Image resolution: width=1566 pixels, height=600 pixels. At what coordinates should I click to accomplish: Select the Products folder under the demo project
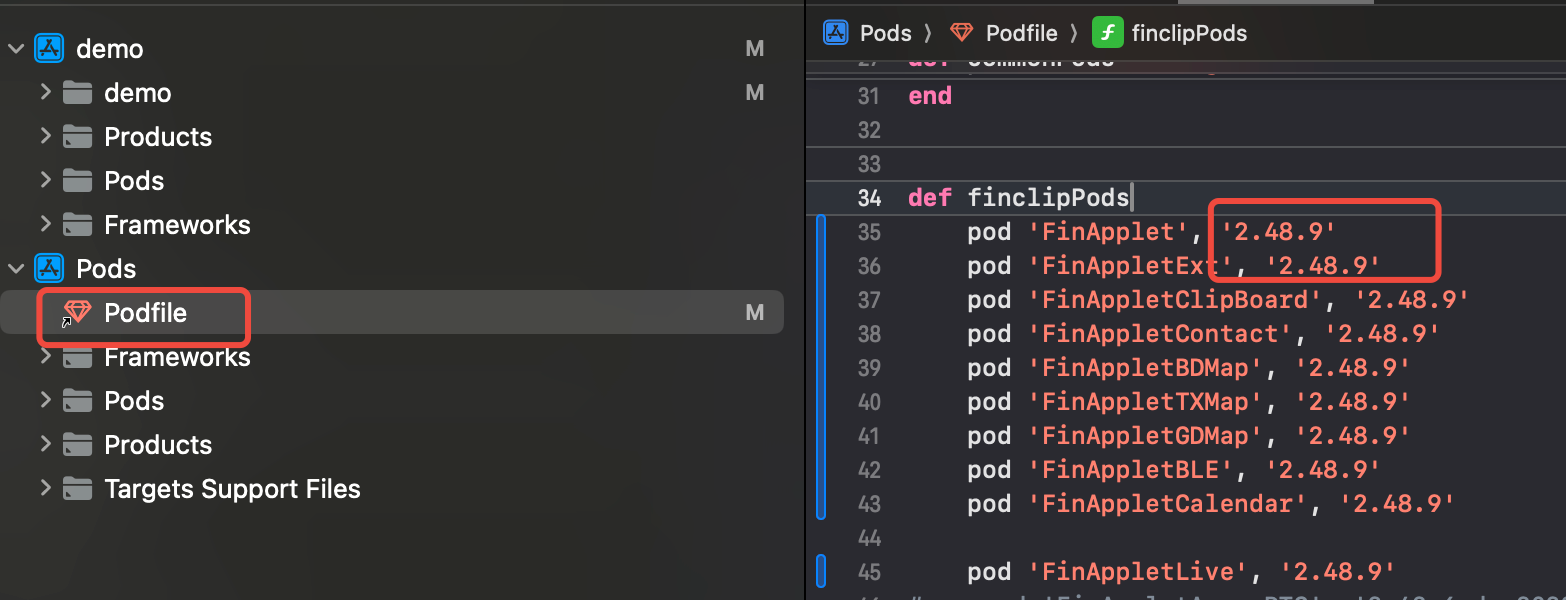tap(158, 137)
